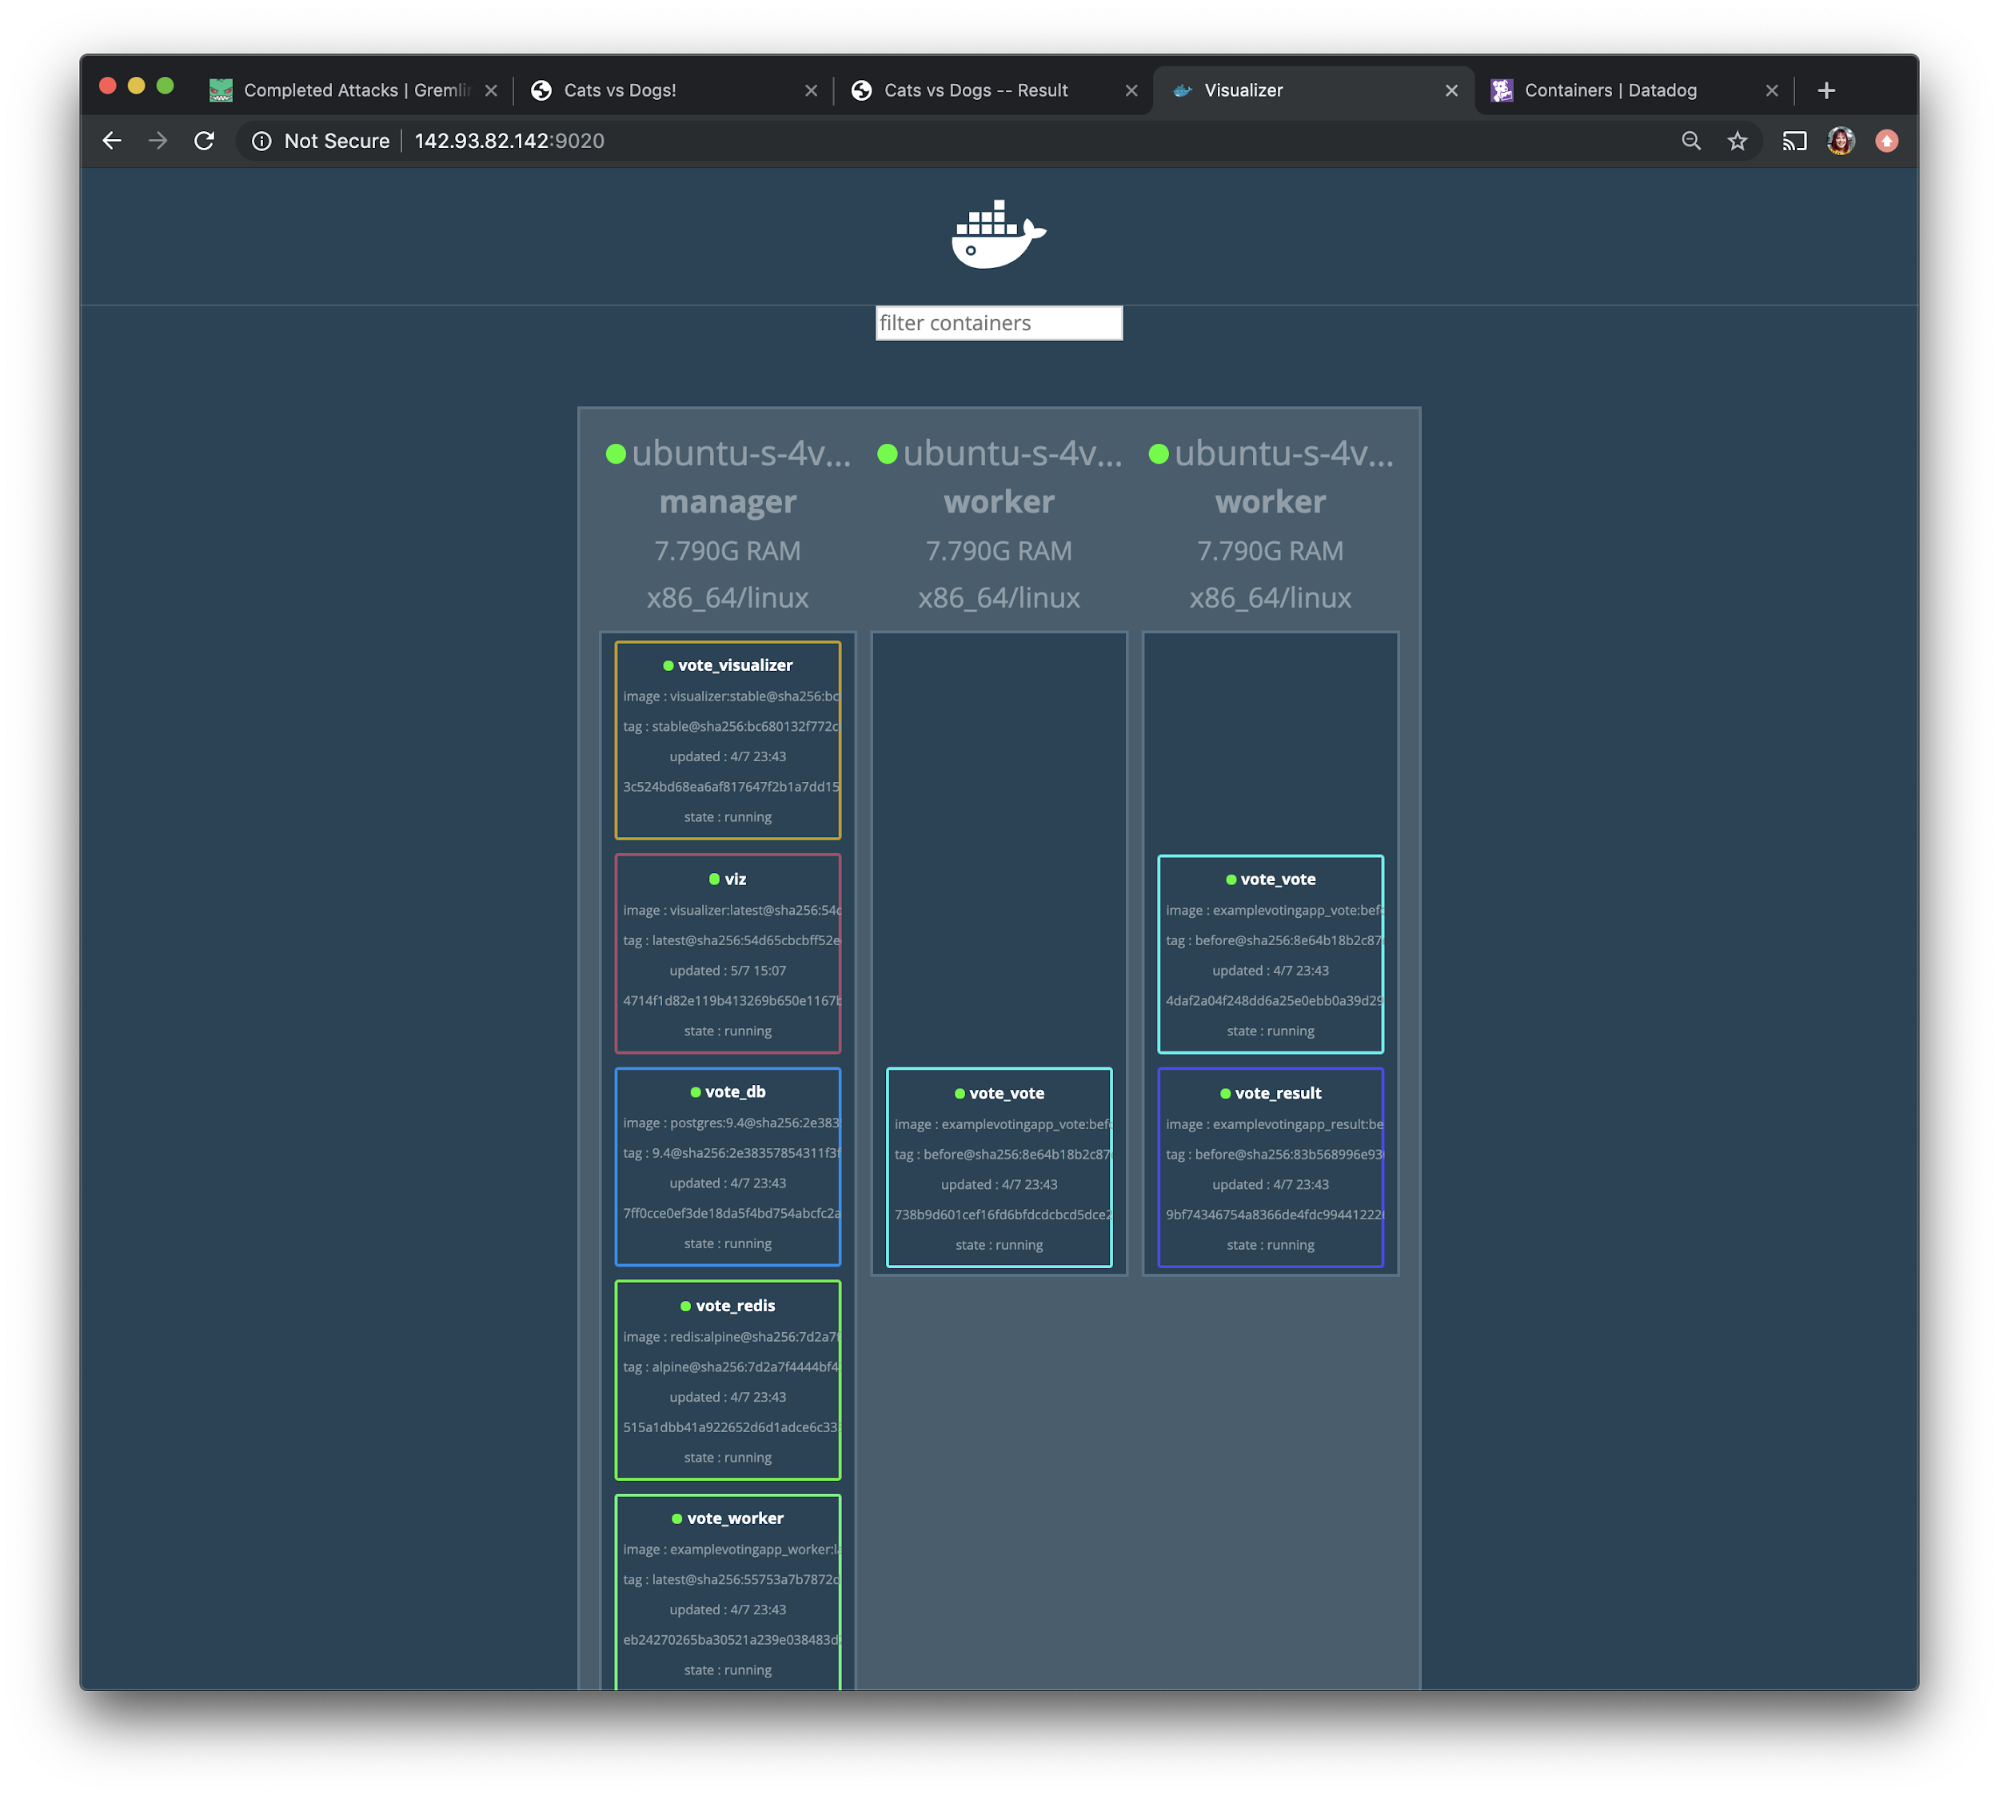Viewport: 1999px width, 1797px height.
Task: Click the Gremlin favicon on the first tab
Action: [221, 89]
